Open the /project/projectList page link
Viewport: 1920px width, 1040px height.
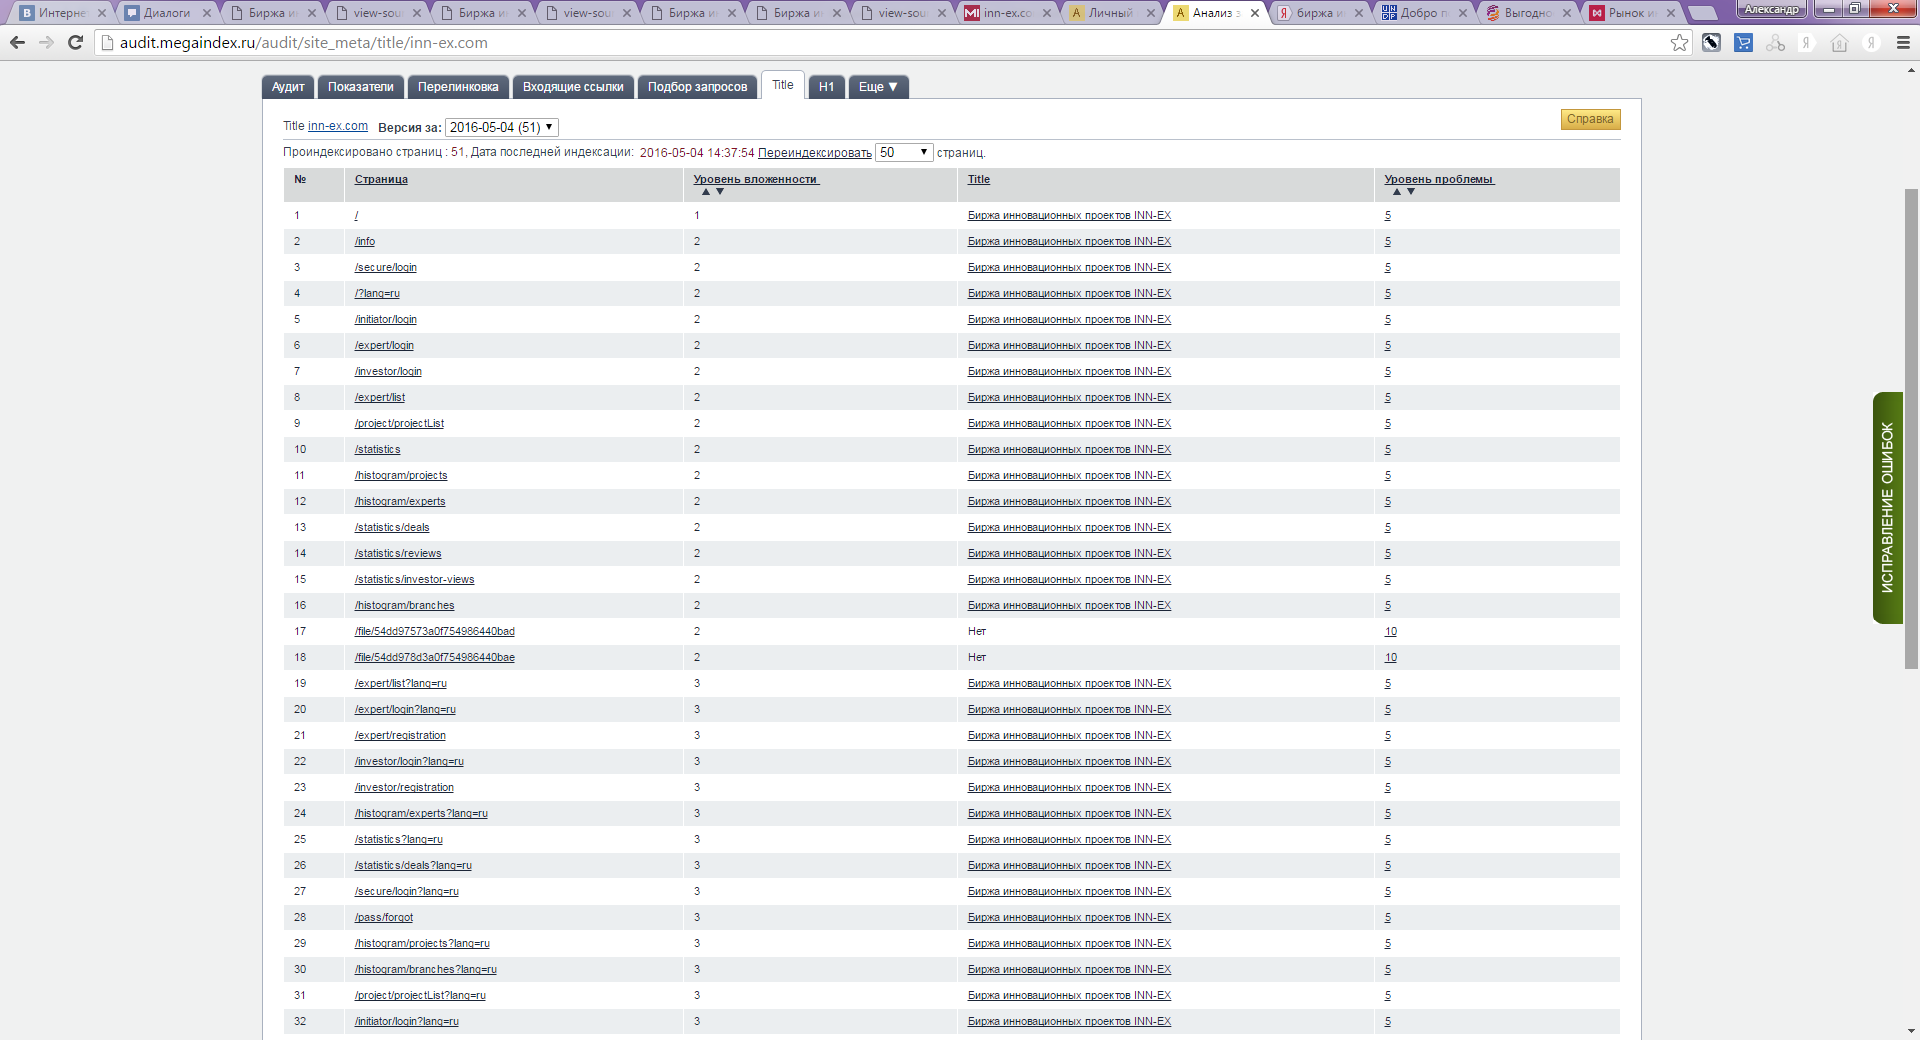(399, 424)
